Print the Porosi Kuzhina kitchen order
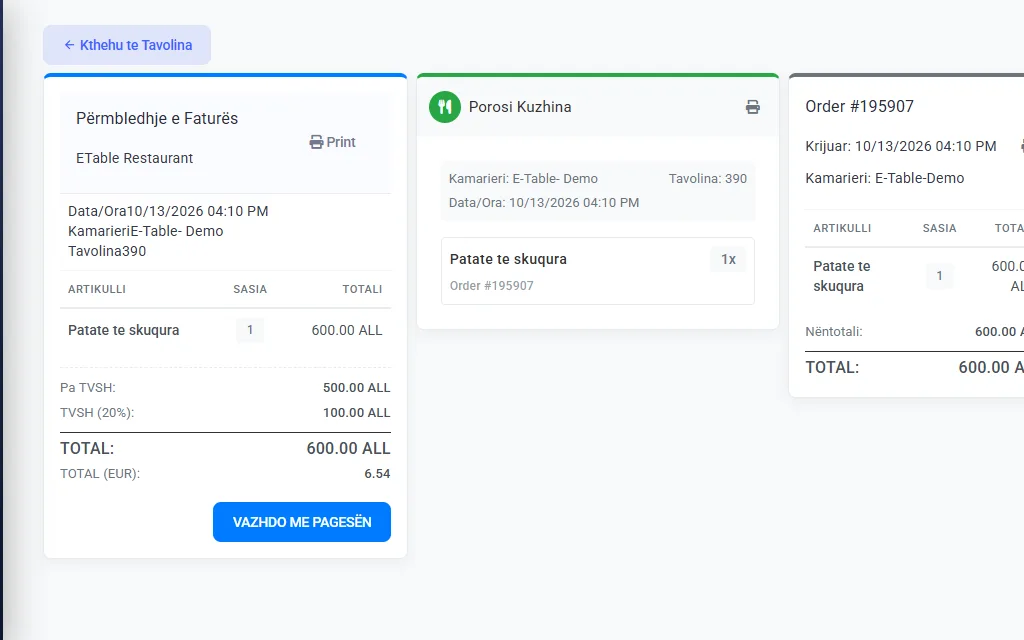Viewport: 1024px width, 640px height. click(x=752, y=107)
